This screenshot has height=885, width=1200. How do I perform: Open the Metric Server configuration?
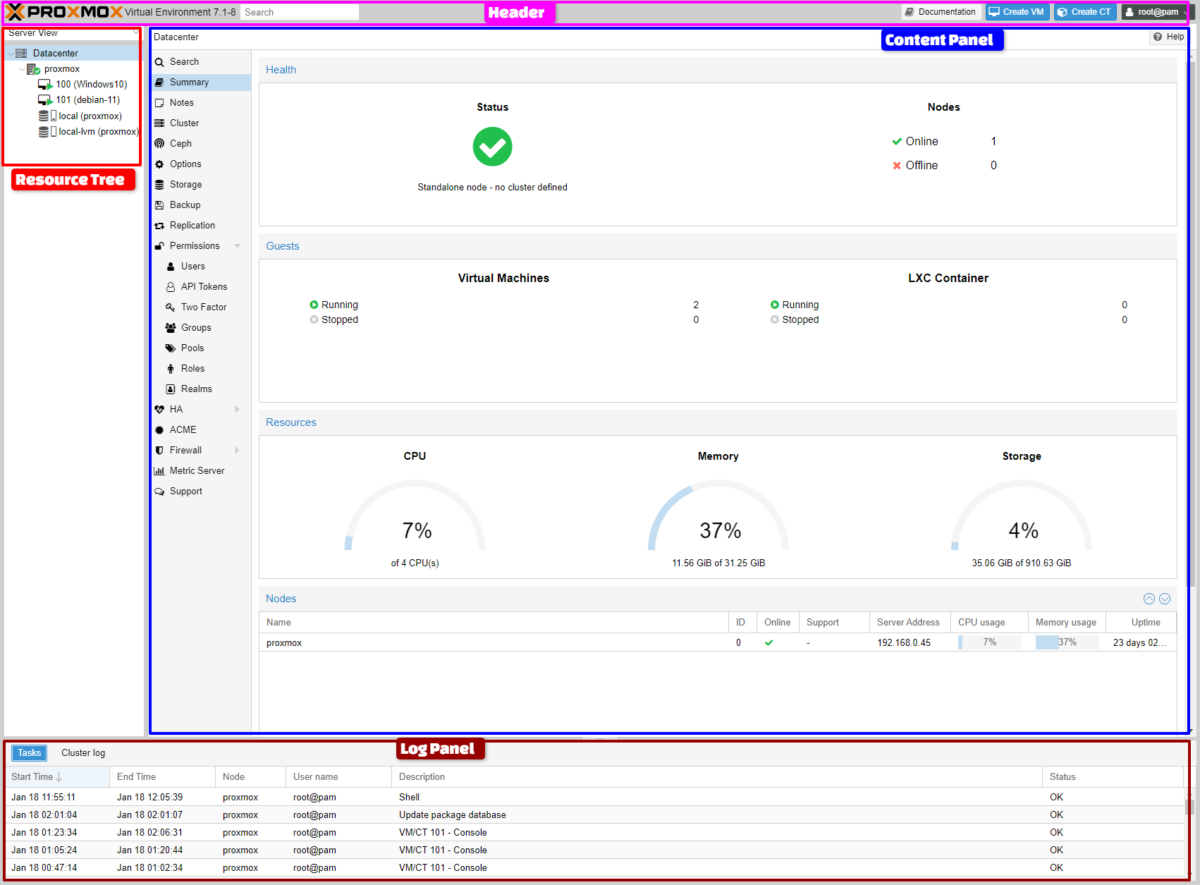click(162, 470)
